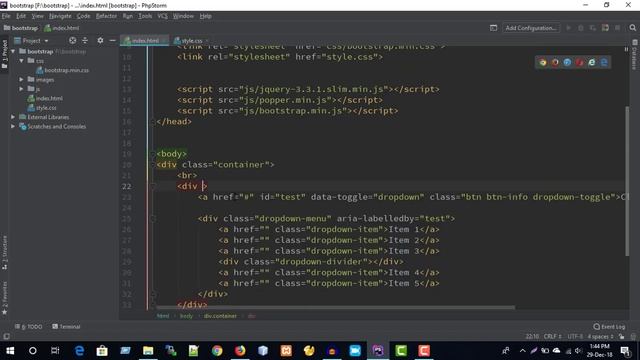Viewport: 640px width, 360px height.
Task: Click Scroll from Source target icon
Action: 72,40
